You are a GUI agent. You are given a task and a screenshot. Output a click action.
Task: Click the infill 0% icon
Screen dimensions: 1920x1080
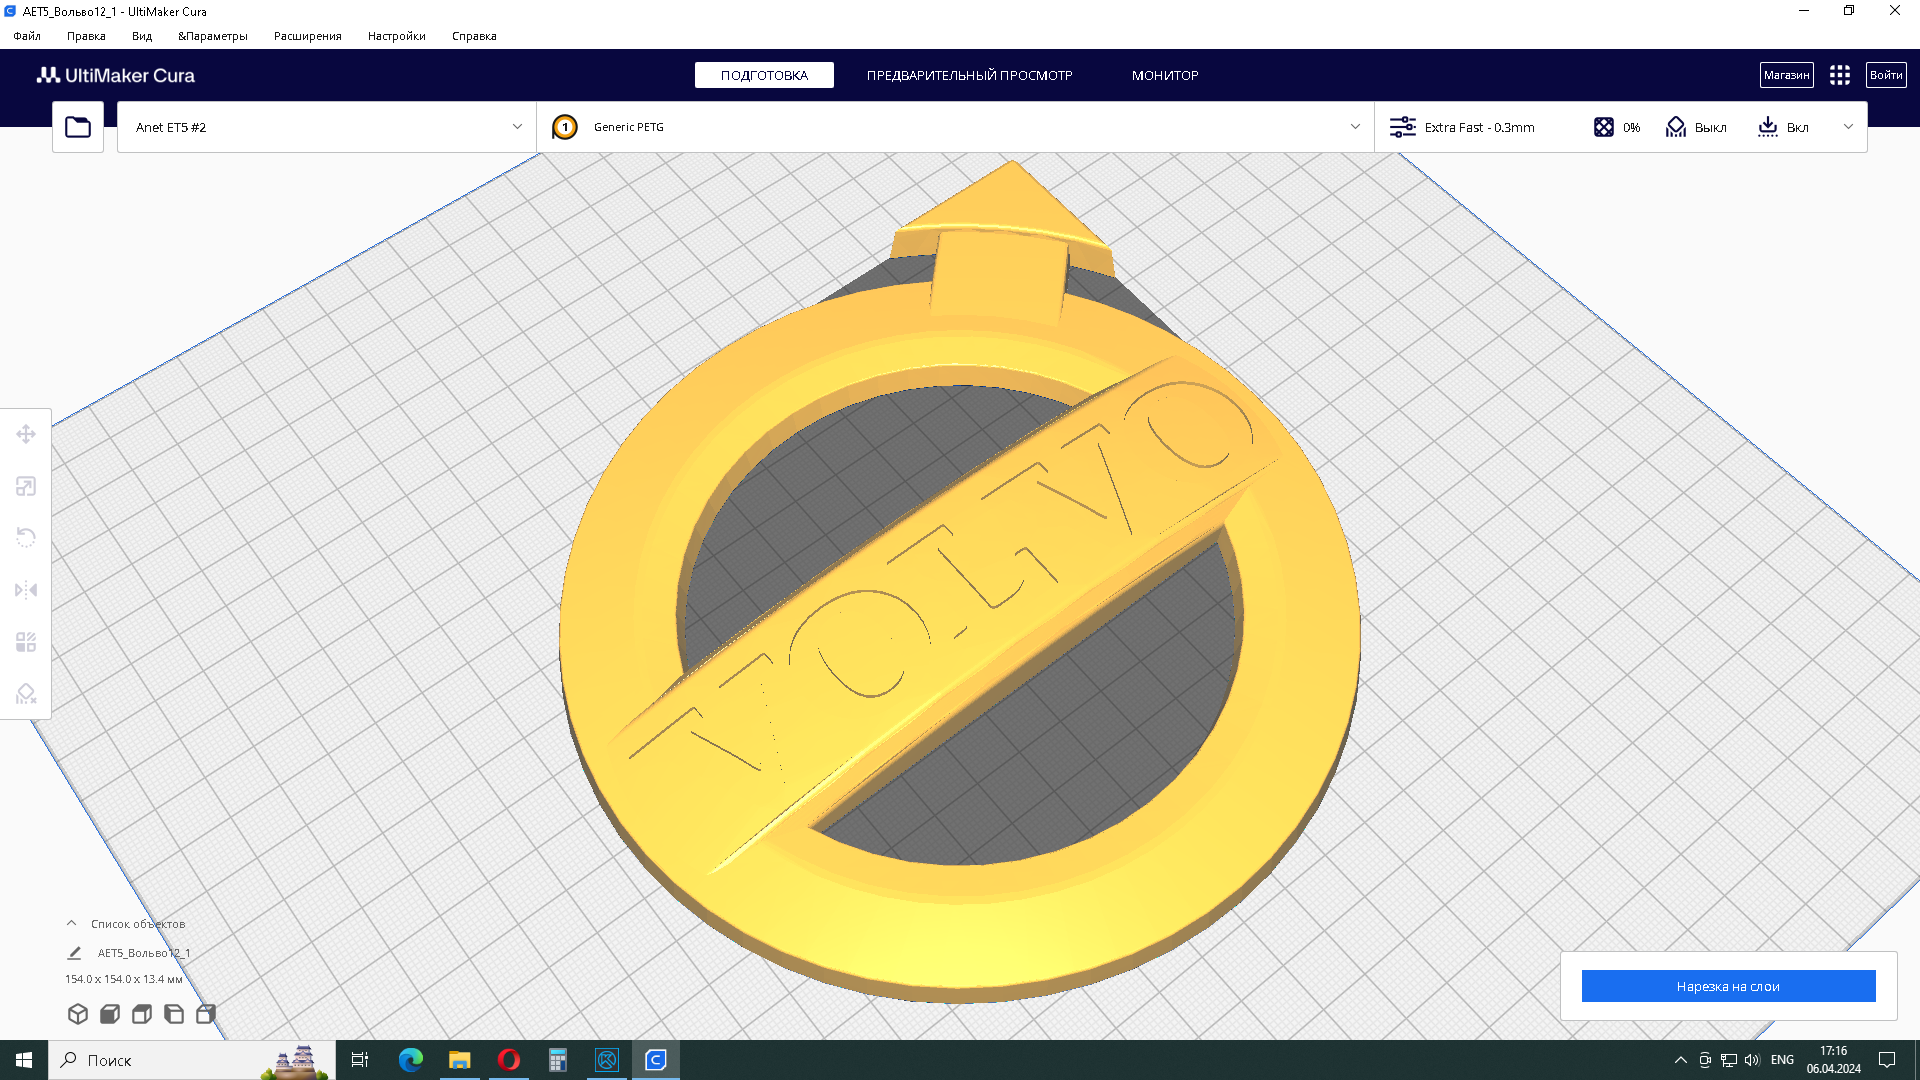point(1604,127)
